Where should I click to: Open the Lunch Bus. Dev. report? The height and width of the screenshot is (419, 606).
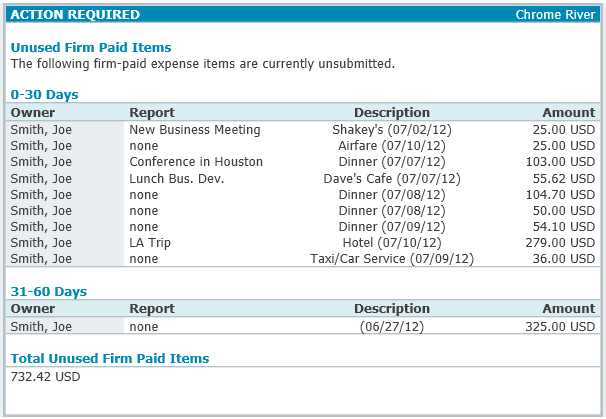click(177, 178)
